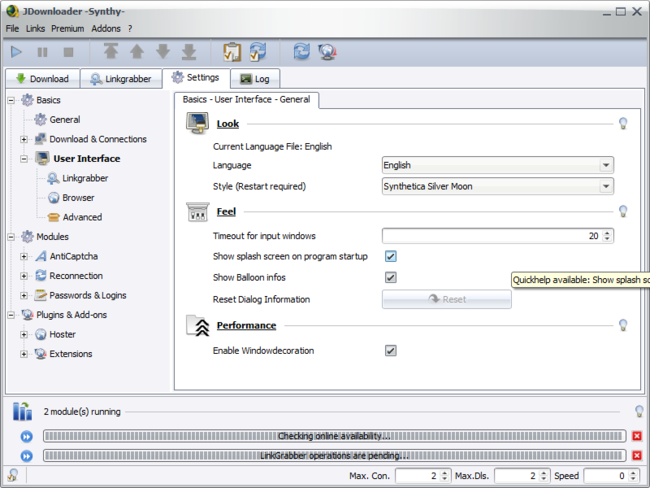The image size is (650, 488).
Task: Expand the Hoster tree node
Action: [24, 335]
